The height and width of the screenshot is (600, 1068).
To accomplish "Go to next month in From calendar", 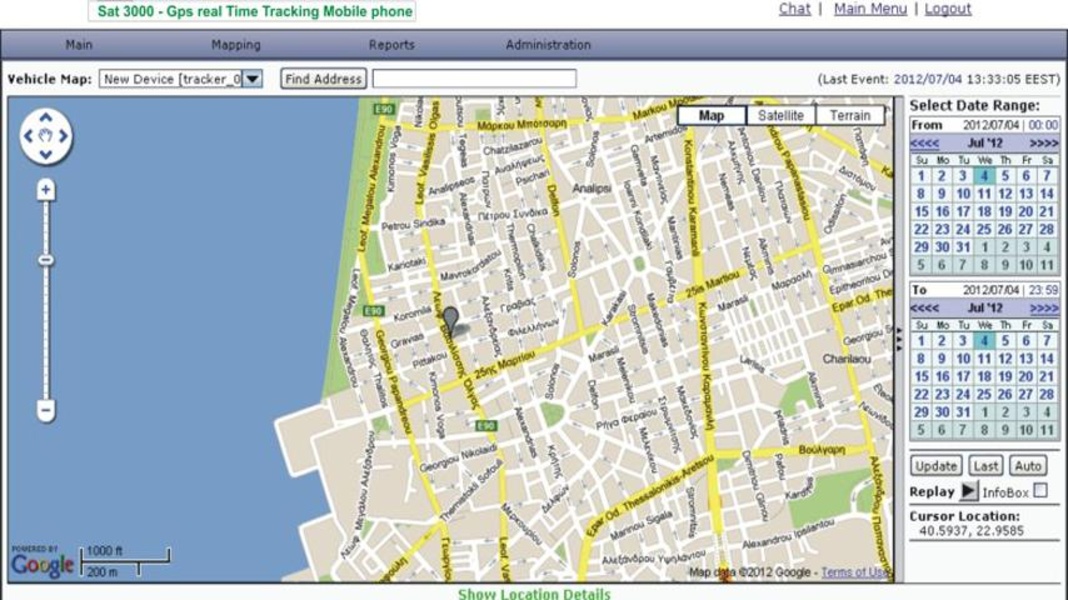I will tap(1043, 143).
